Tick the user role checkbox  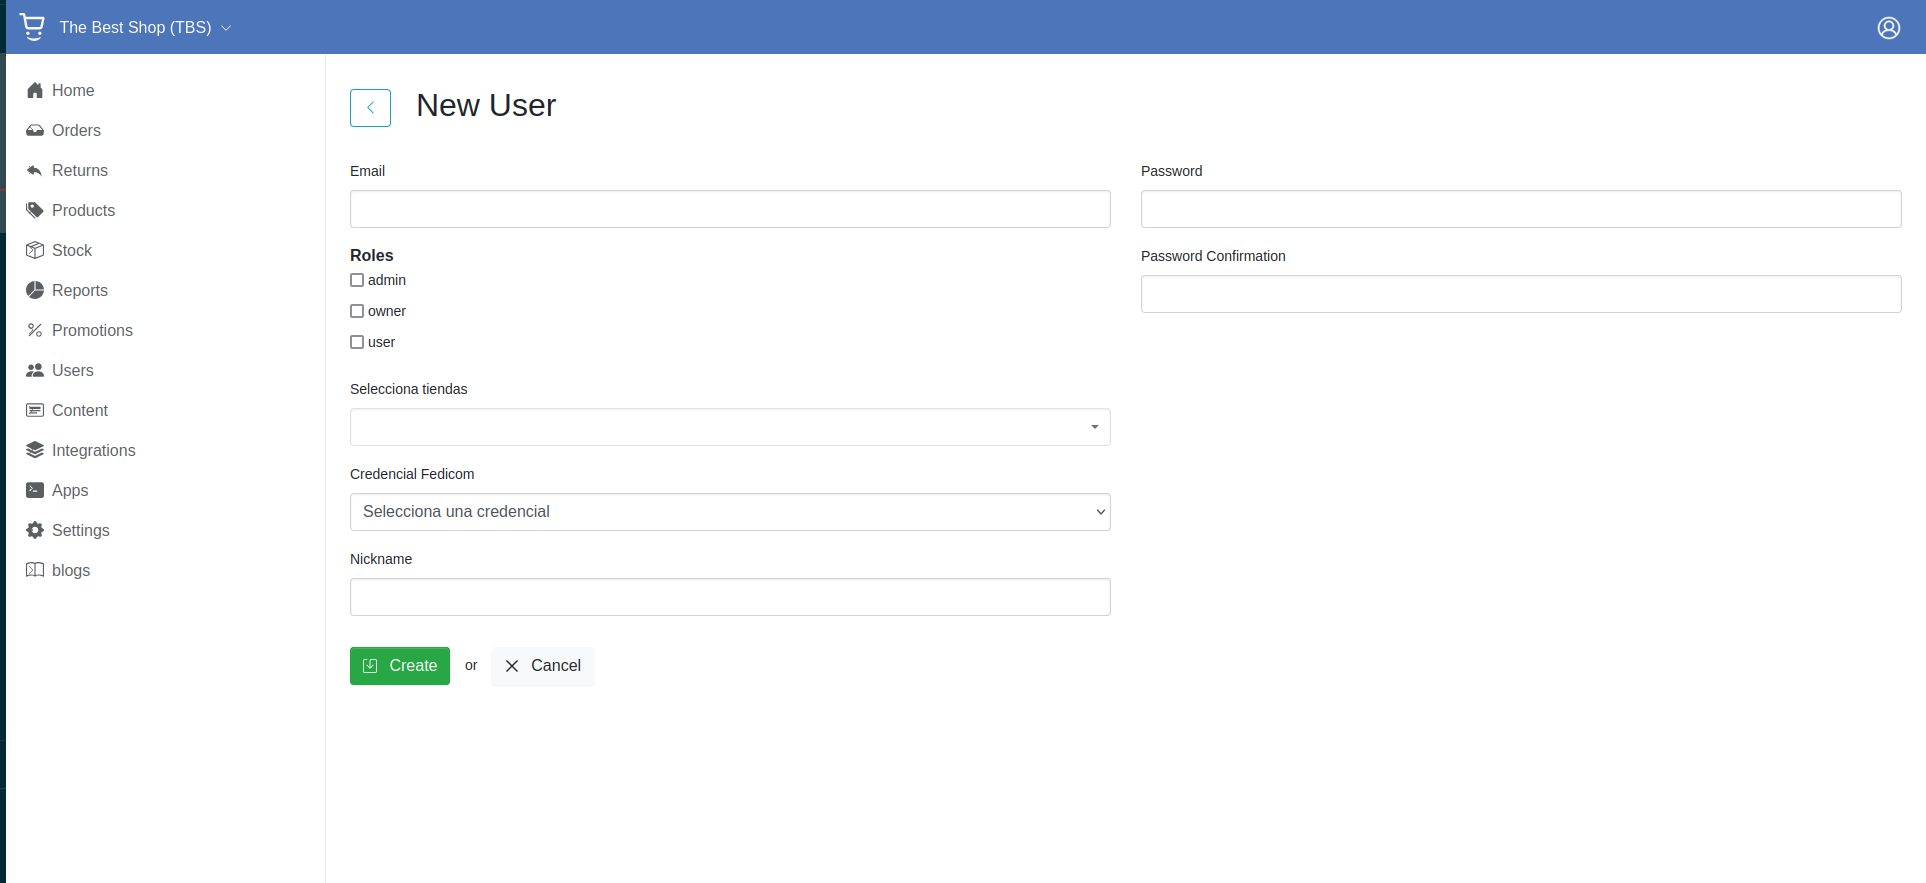point(357,342)
